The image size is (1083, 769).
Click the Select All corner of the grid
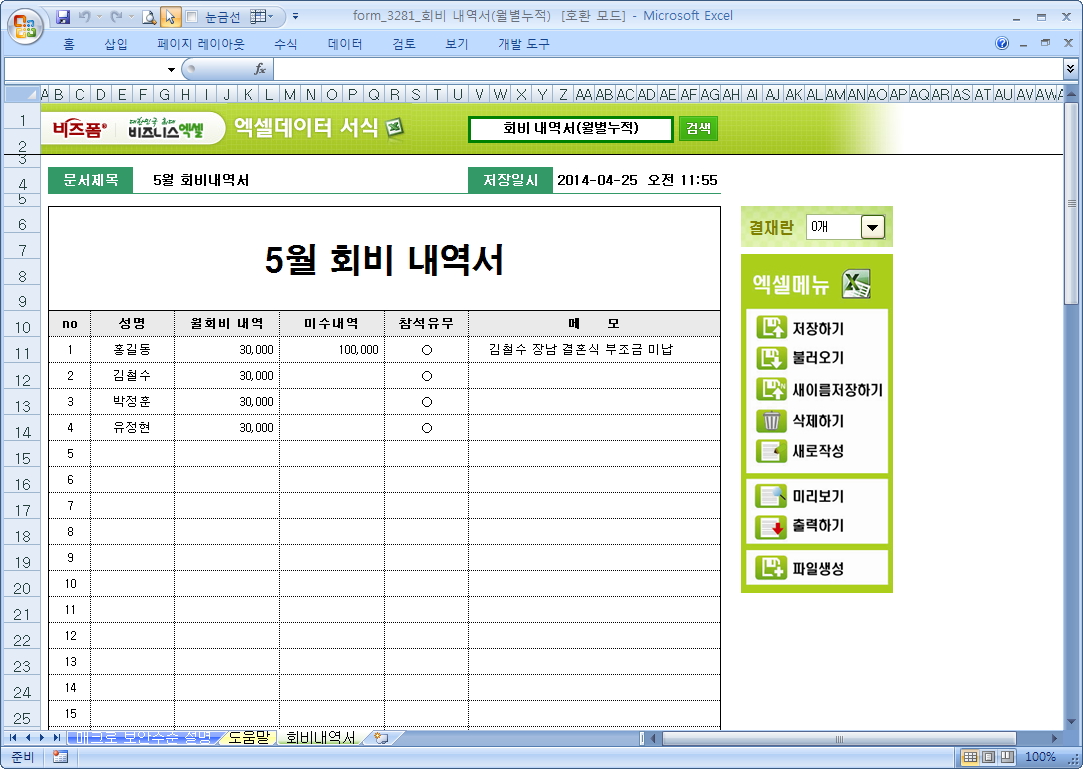tap(22, 94)
